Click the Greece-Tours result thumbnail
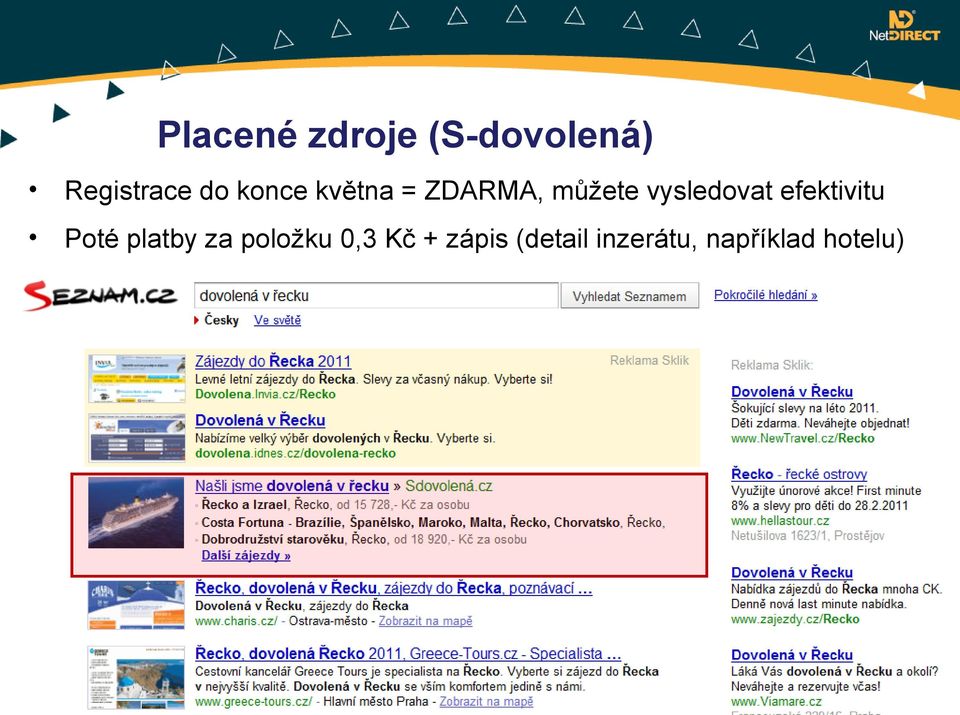This screenshot has height=715, width=960. 136,678
